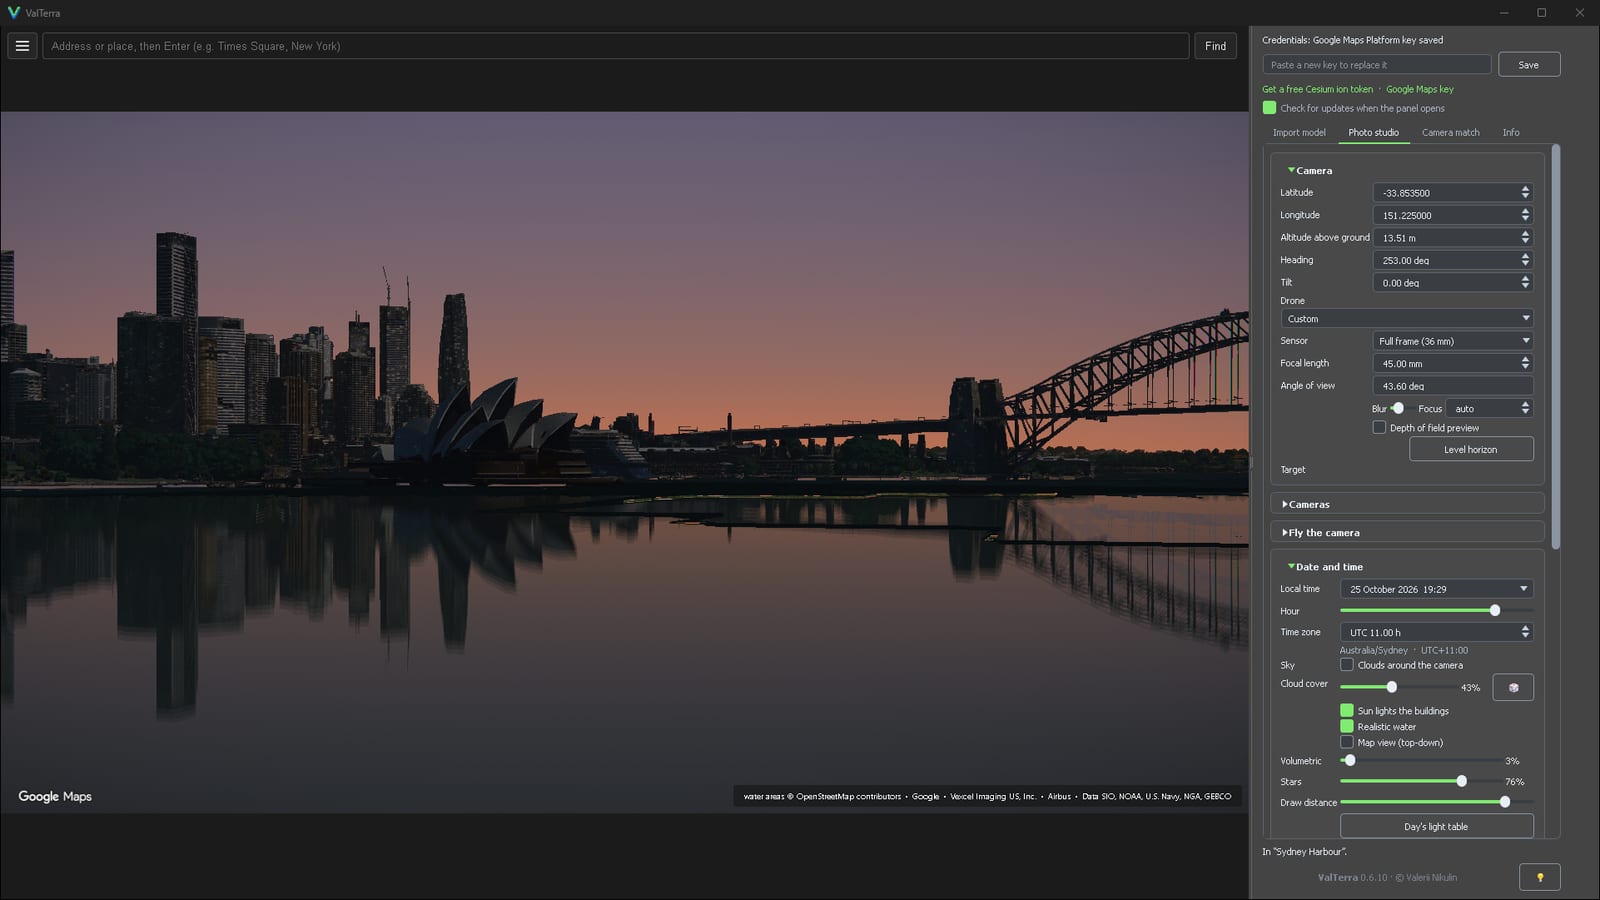Click the panel vertical scrollbar
Screen dimensions: 1600x900
pyautogui.click(x=1555, y=347)
